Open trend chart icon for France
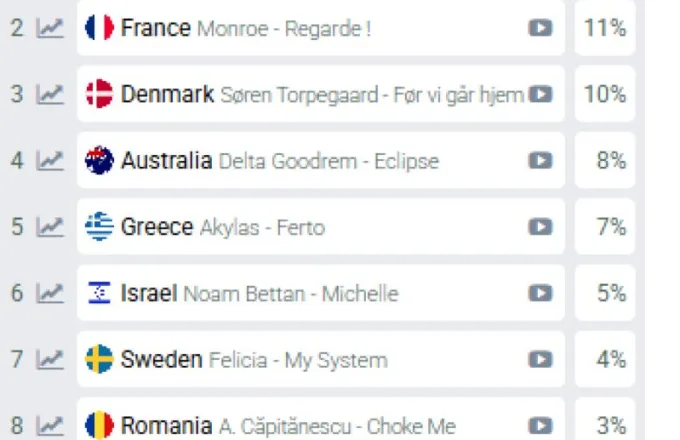680x440 pixels. [49, 28]
